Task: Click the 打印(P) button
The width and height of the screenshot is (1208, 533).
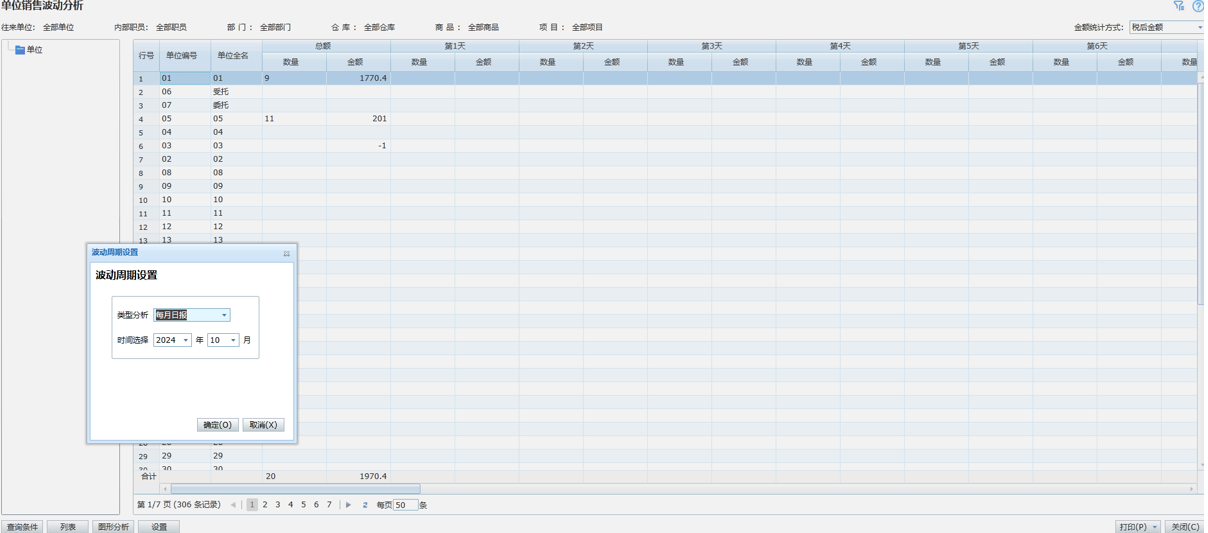Action: 1133,527
